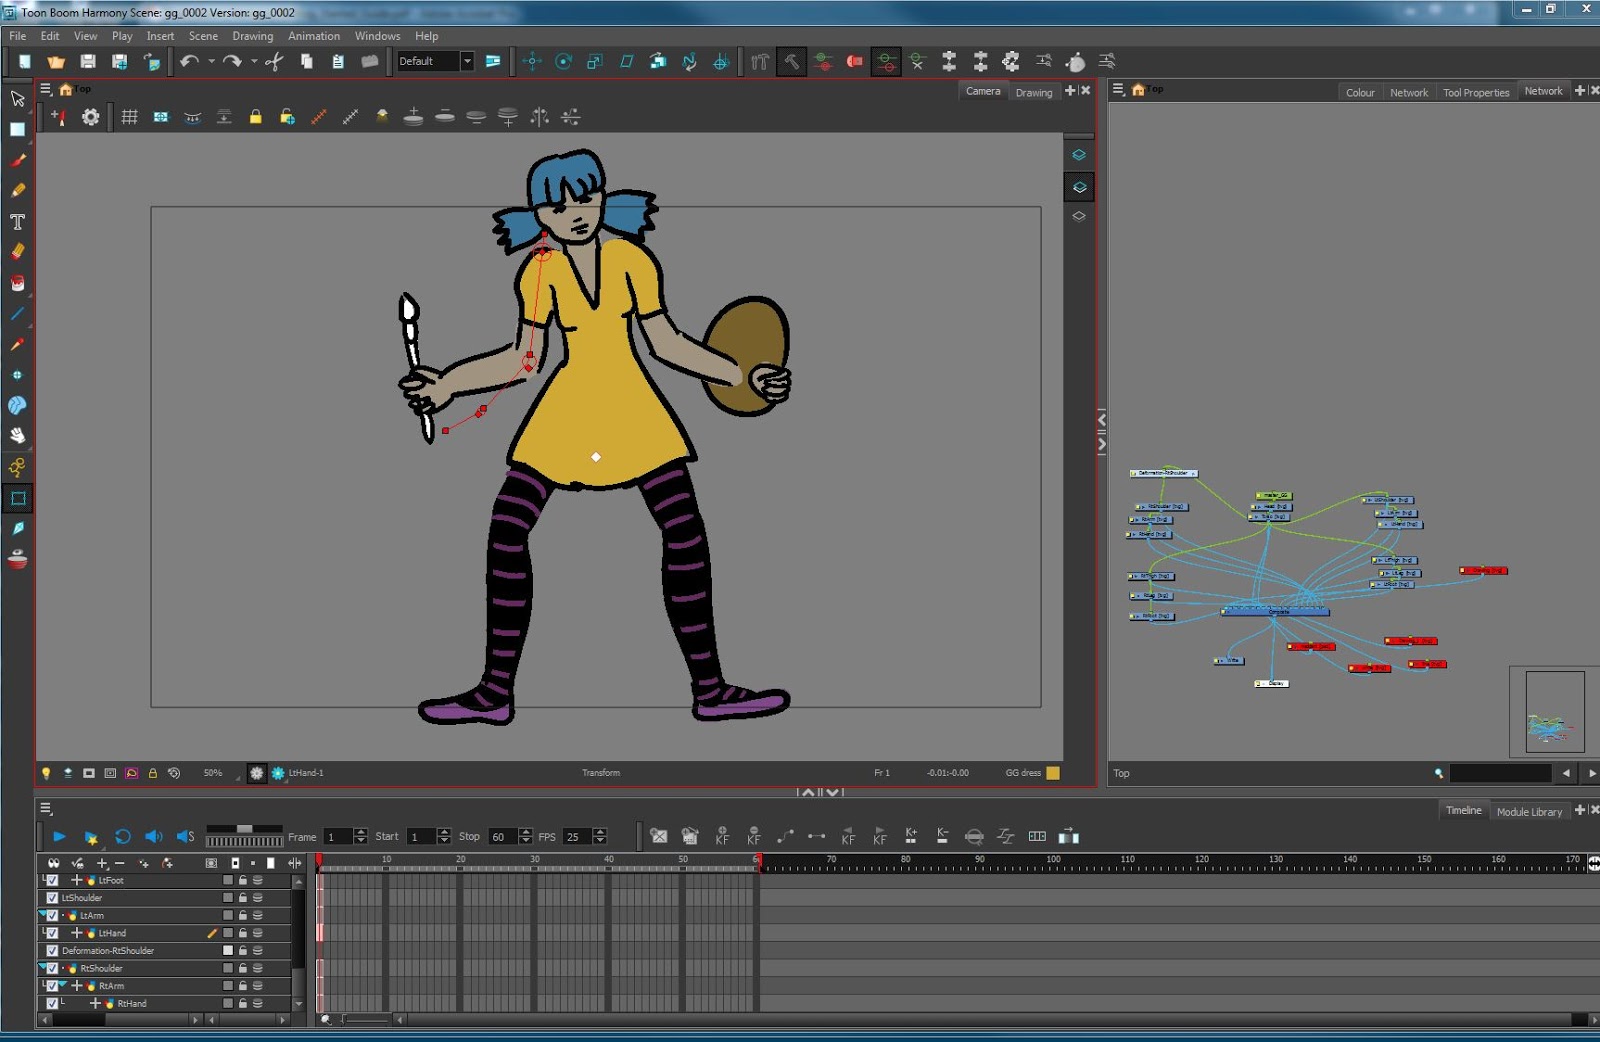This screenshot has width=1600, height=1042.
Task: Switch to the Module Library tab
Action: [1528, 812]
